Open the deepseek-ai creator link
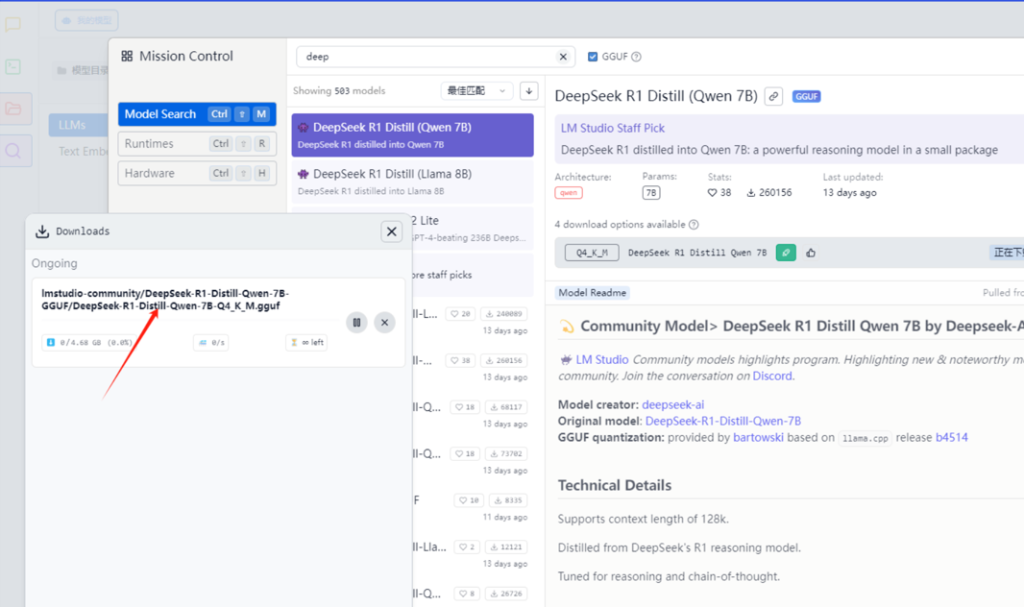This screenshot has height=607, width=1024. coord(673,405)
